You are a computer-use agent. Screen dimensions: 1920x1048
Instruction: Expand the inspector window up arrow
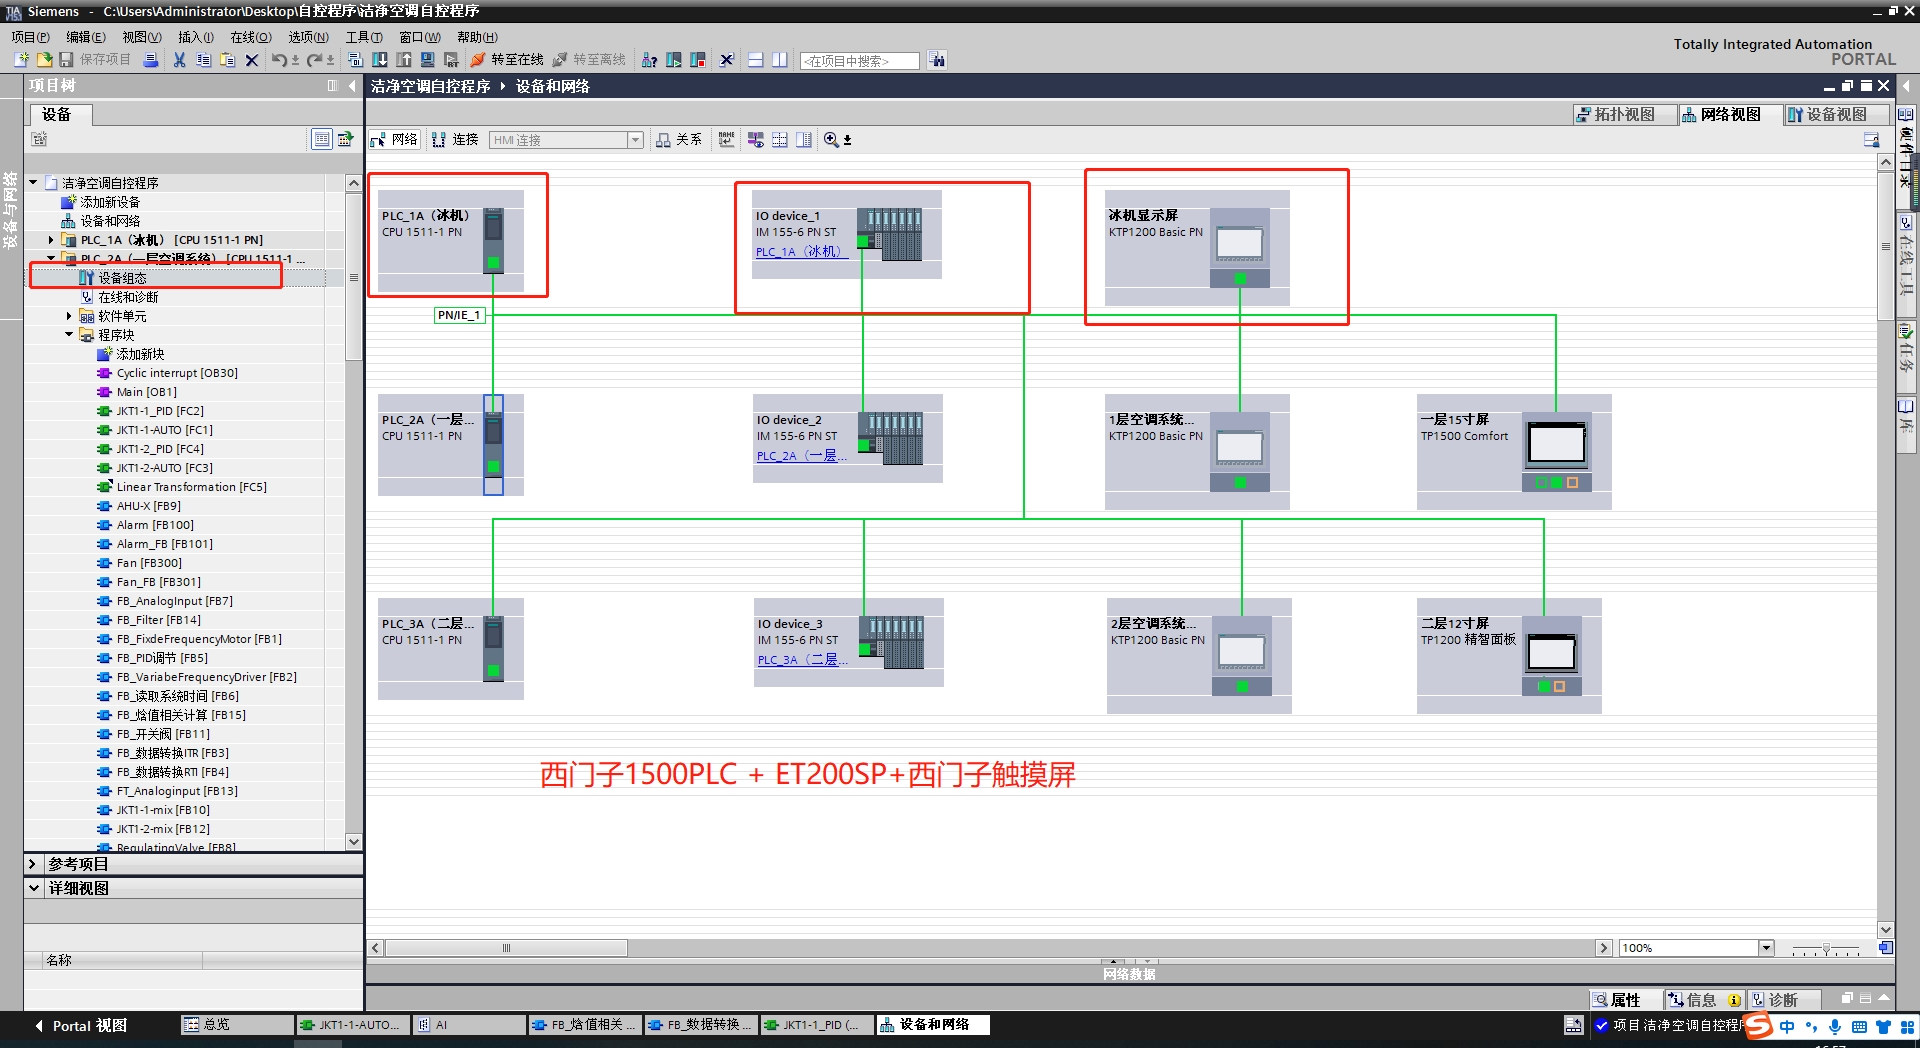(1884, 998)
